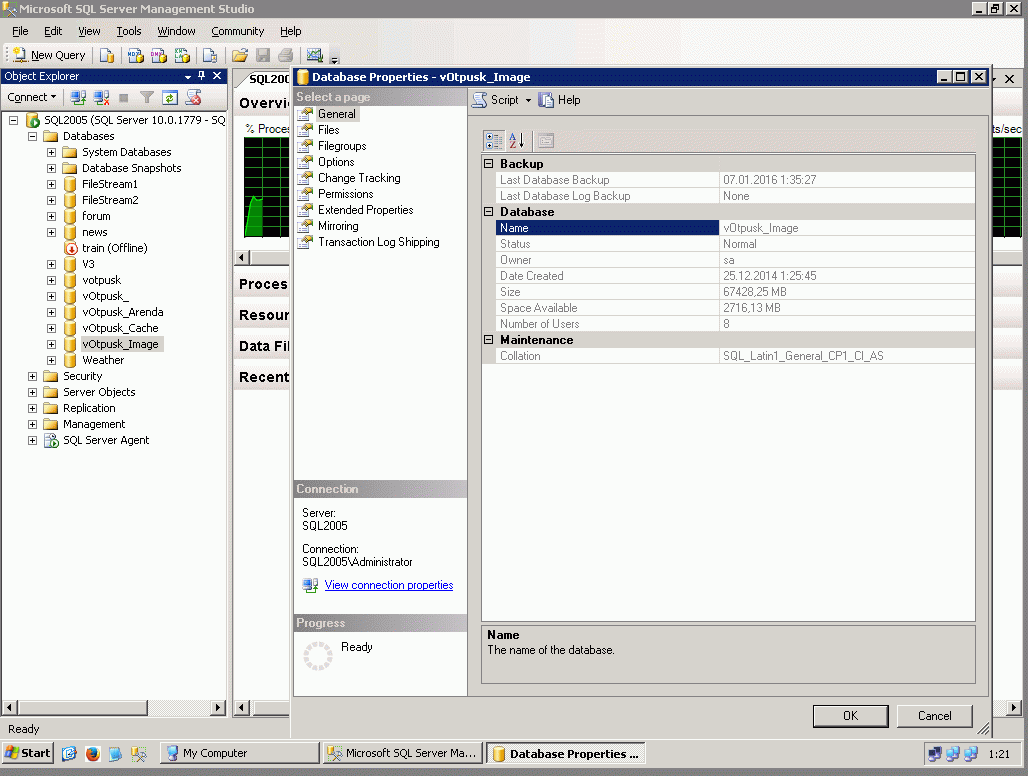Click the Print icon in the toolbar
Screen dimensions: 1028x776
286,56
